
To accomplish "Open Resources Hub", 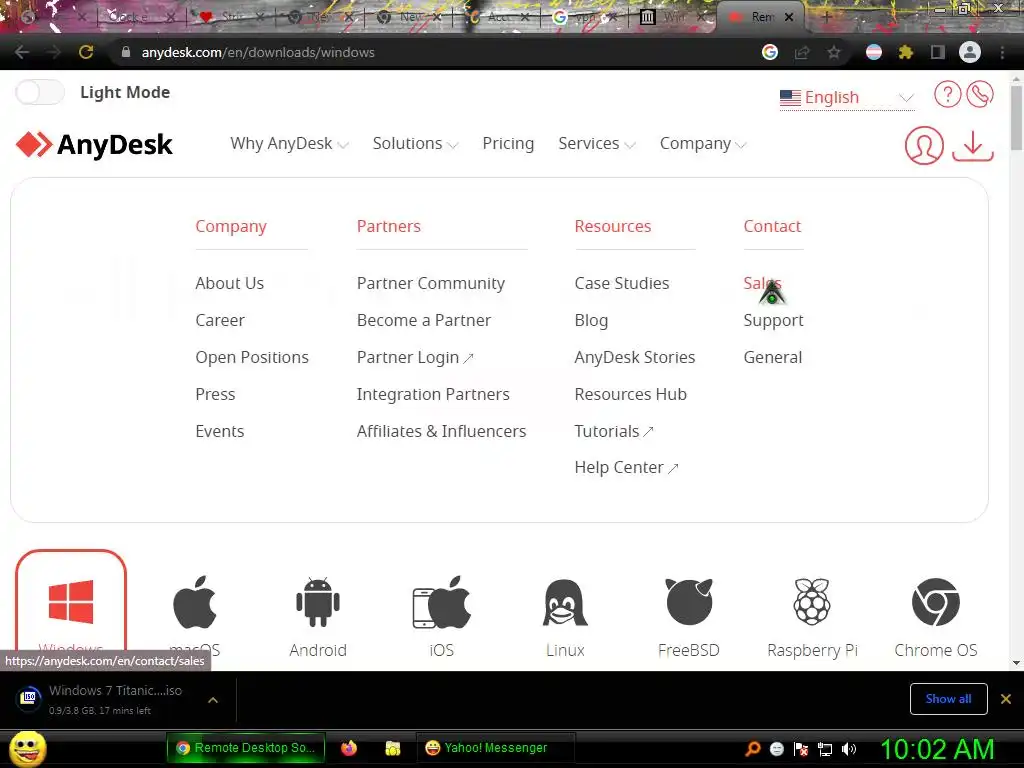I will [630, 394].
